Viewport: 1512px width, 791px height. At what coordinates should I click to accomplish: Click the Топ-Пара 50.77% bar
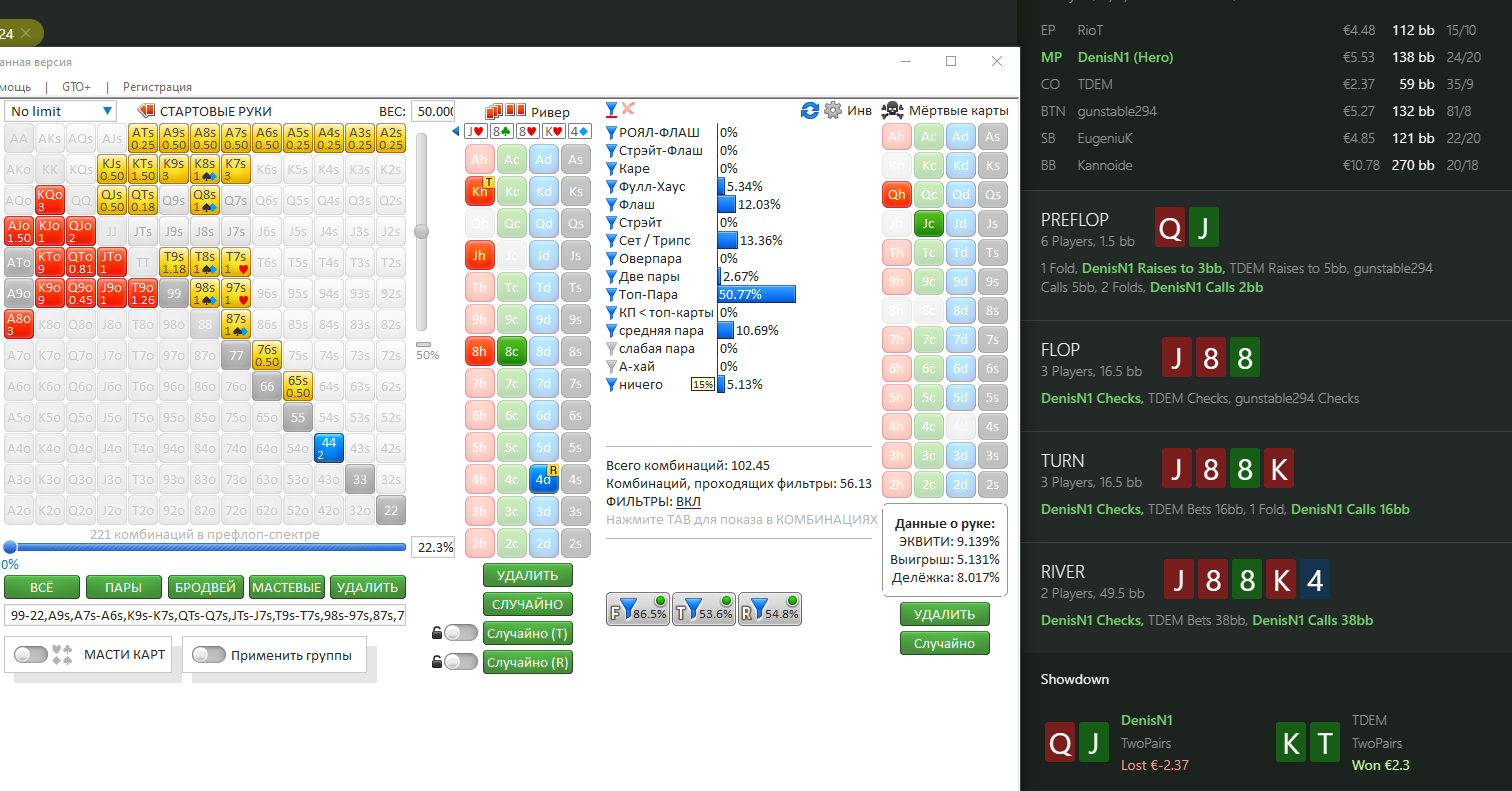click(x=757, y=294)
